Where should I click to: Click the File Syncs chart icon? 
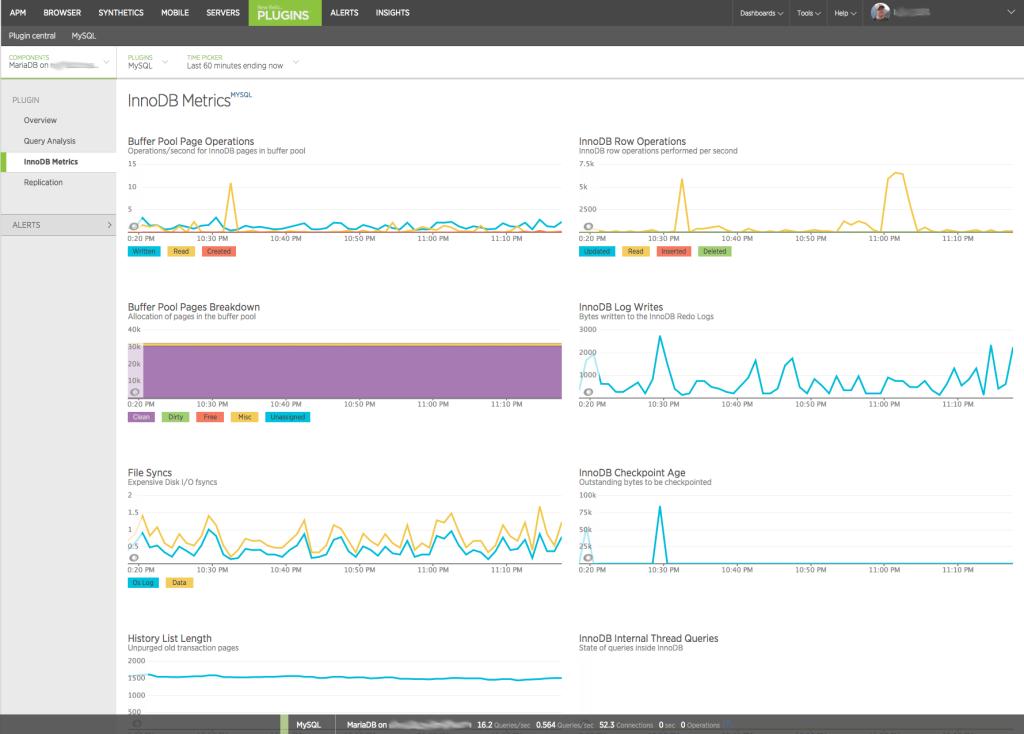[134, 558]
